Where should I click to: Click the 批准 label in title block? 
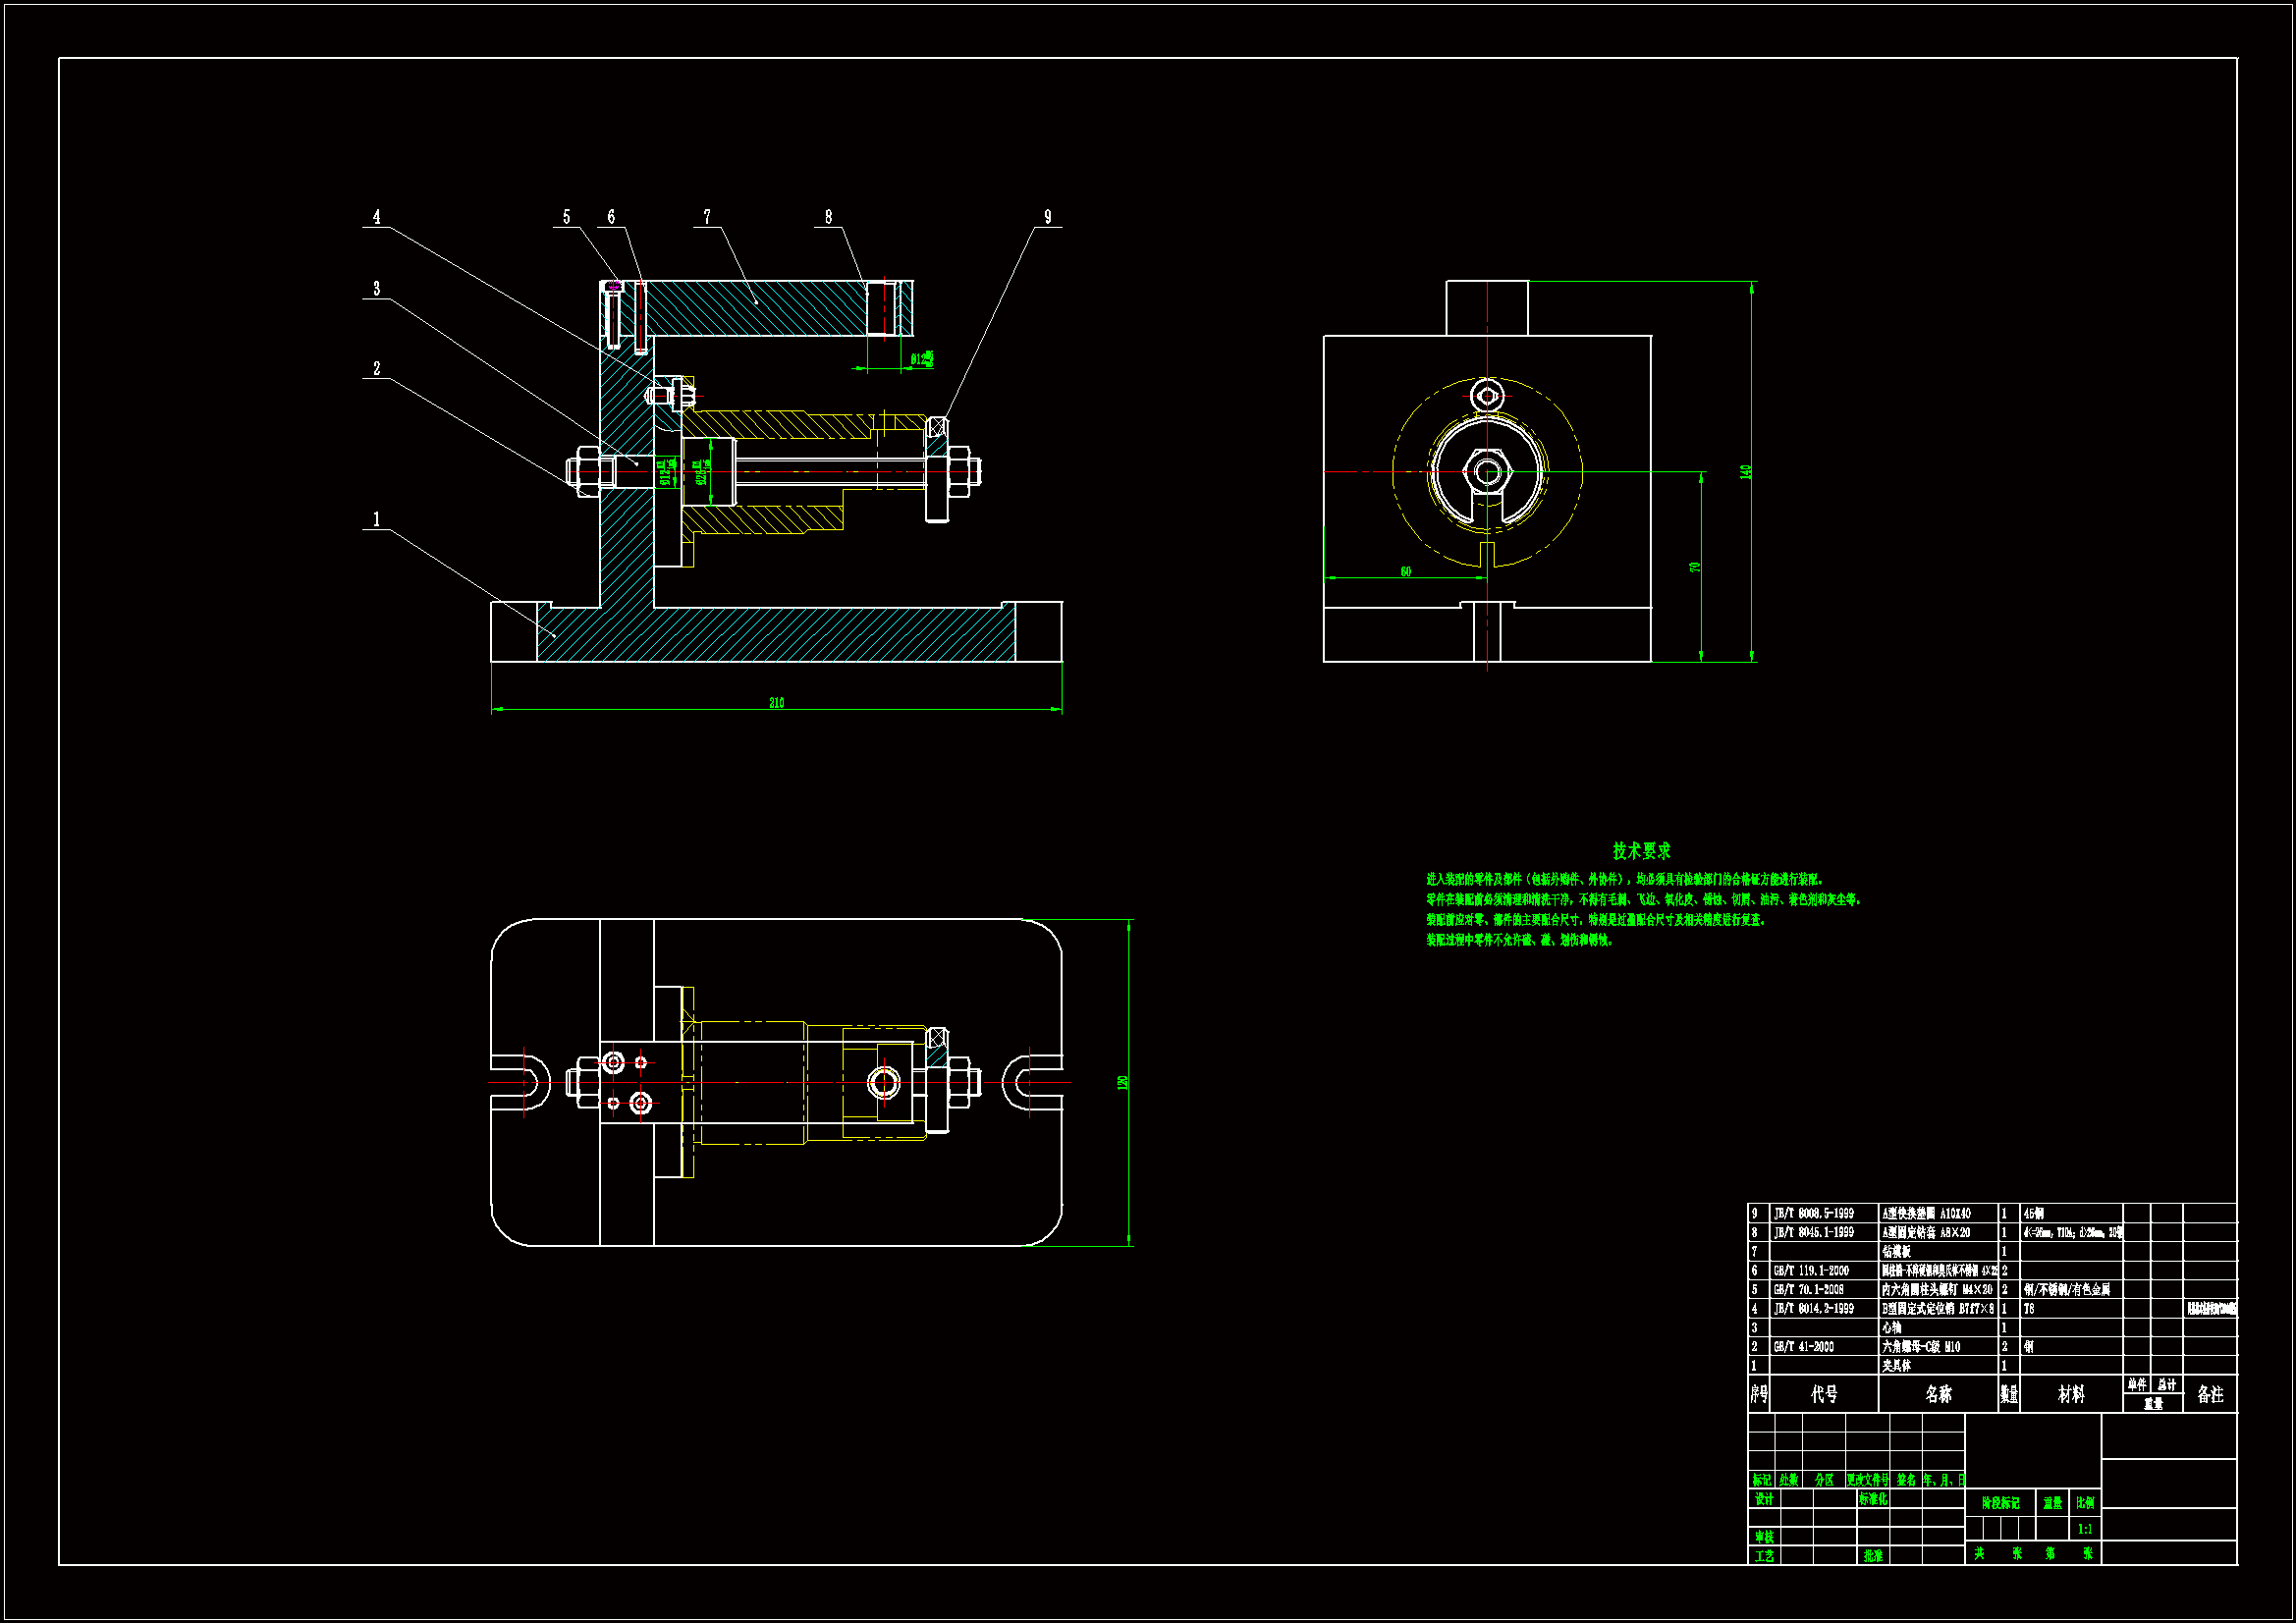tap(1873, 1556)
